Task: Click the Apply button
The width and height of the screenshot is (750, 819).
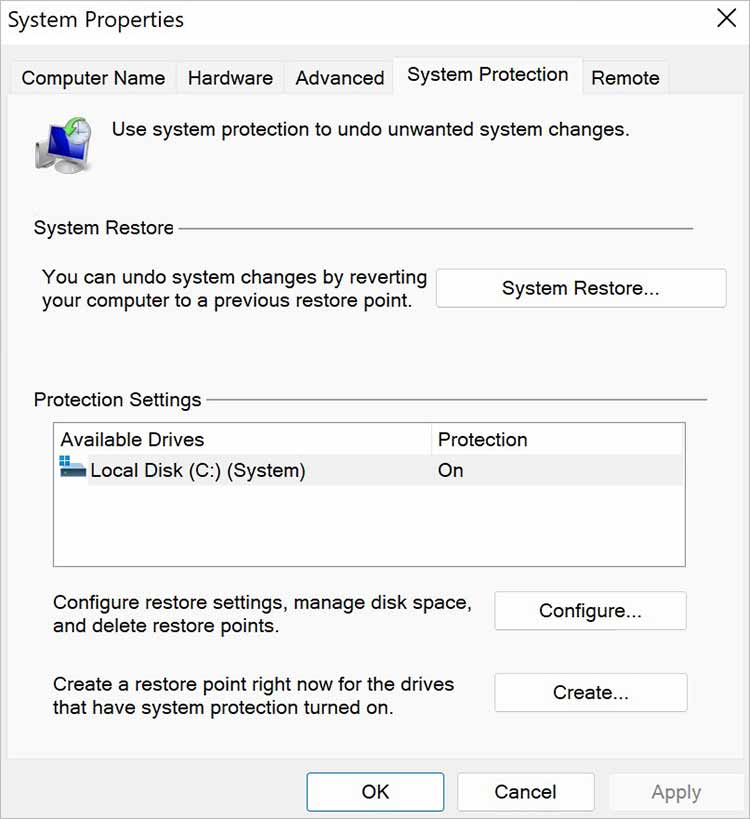Action: coord(676,792)
